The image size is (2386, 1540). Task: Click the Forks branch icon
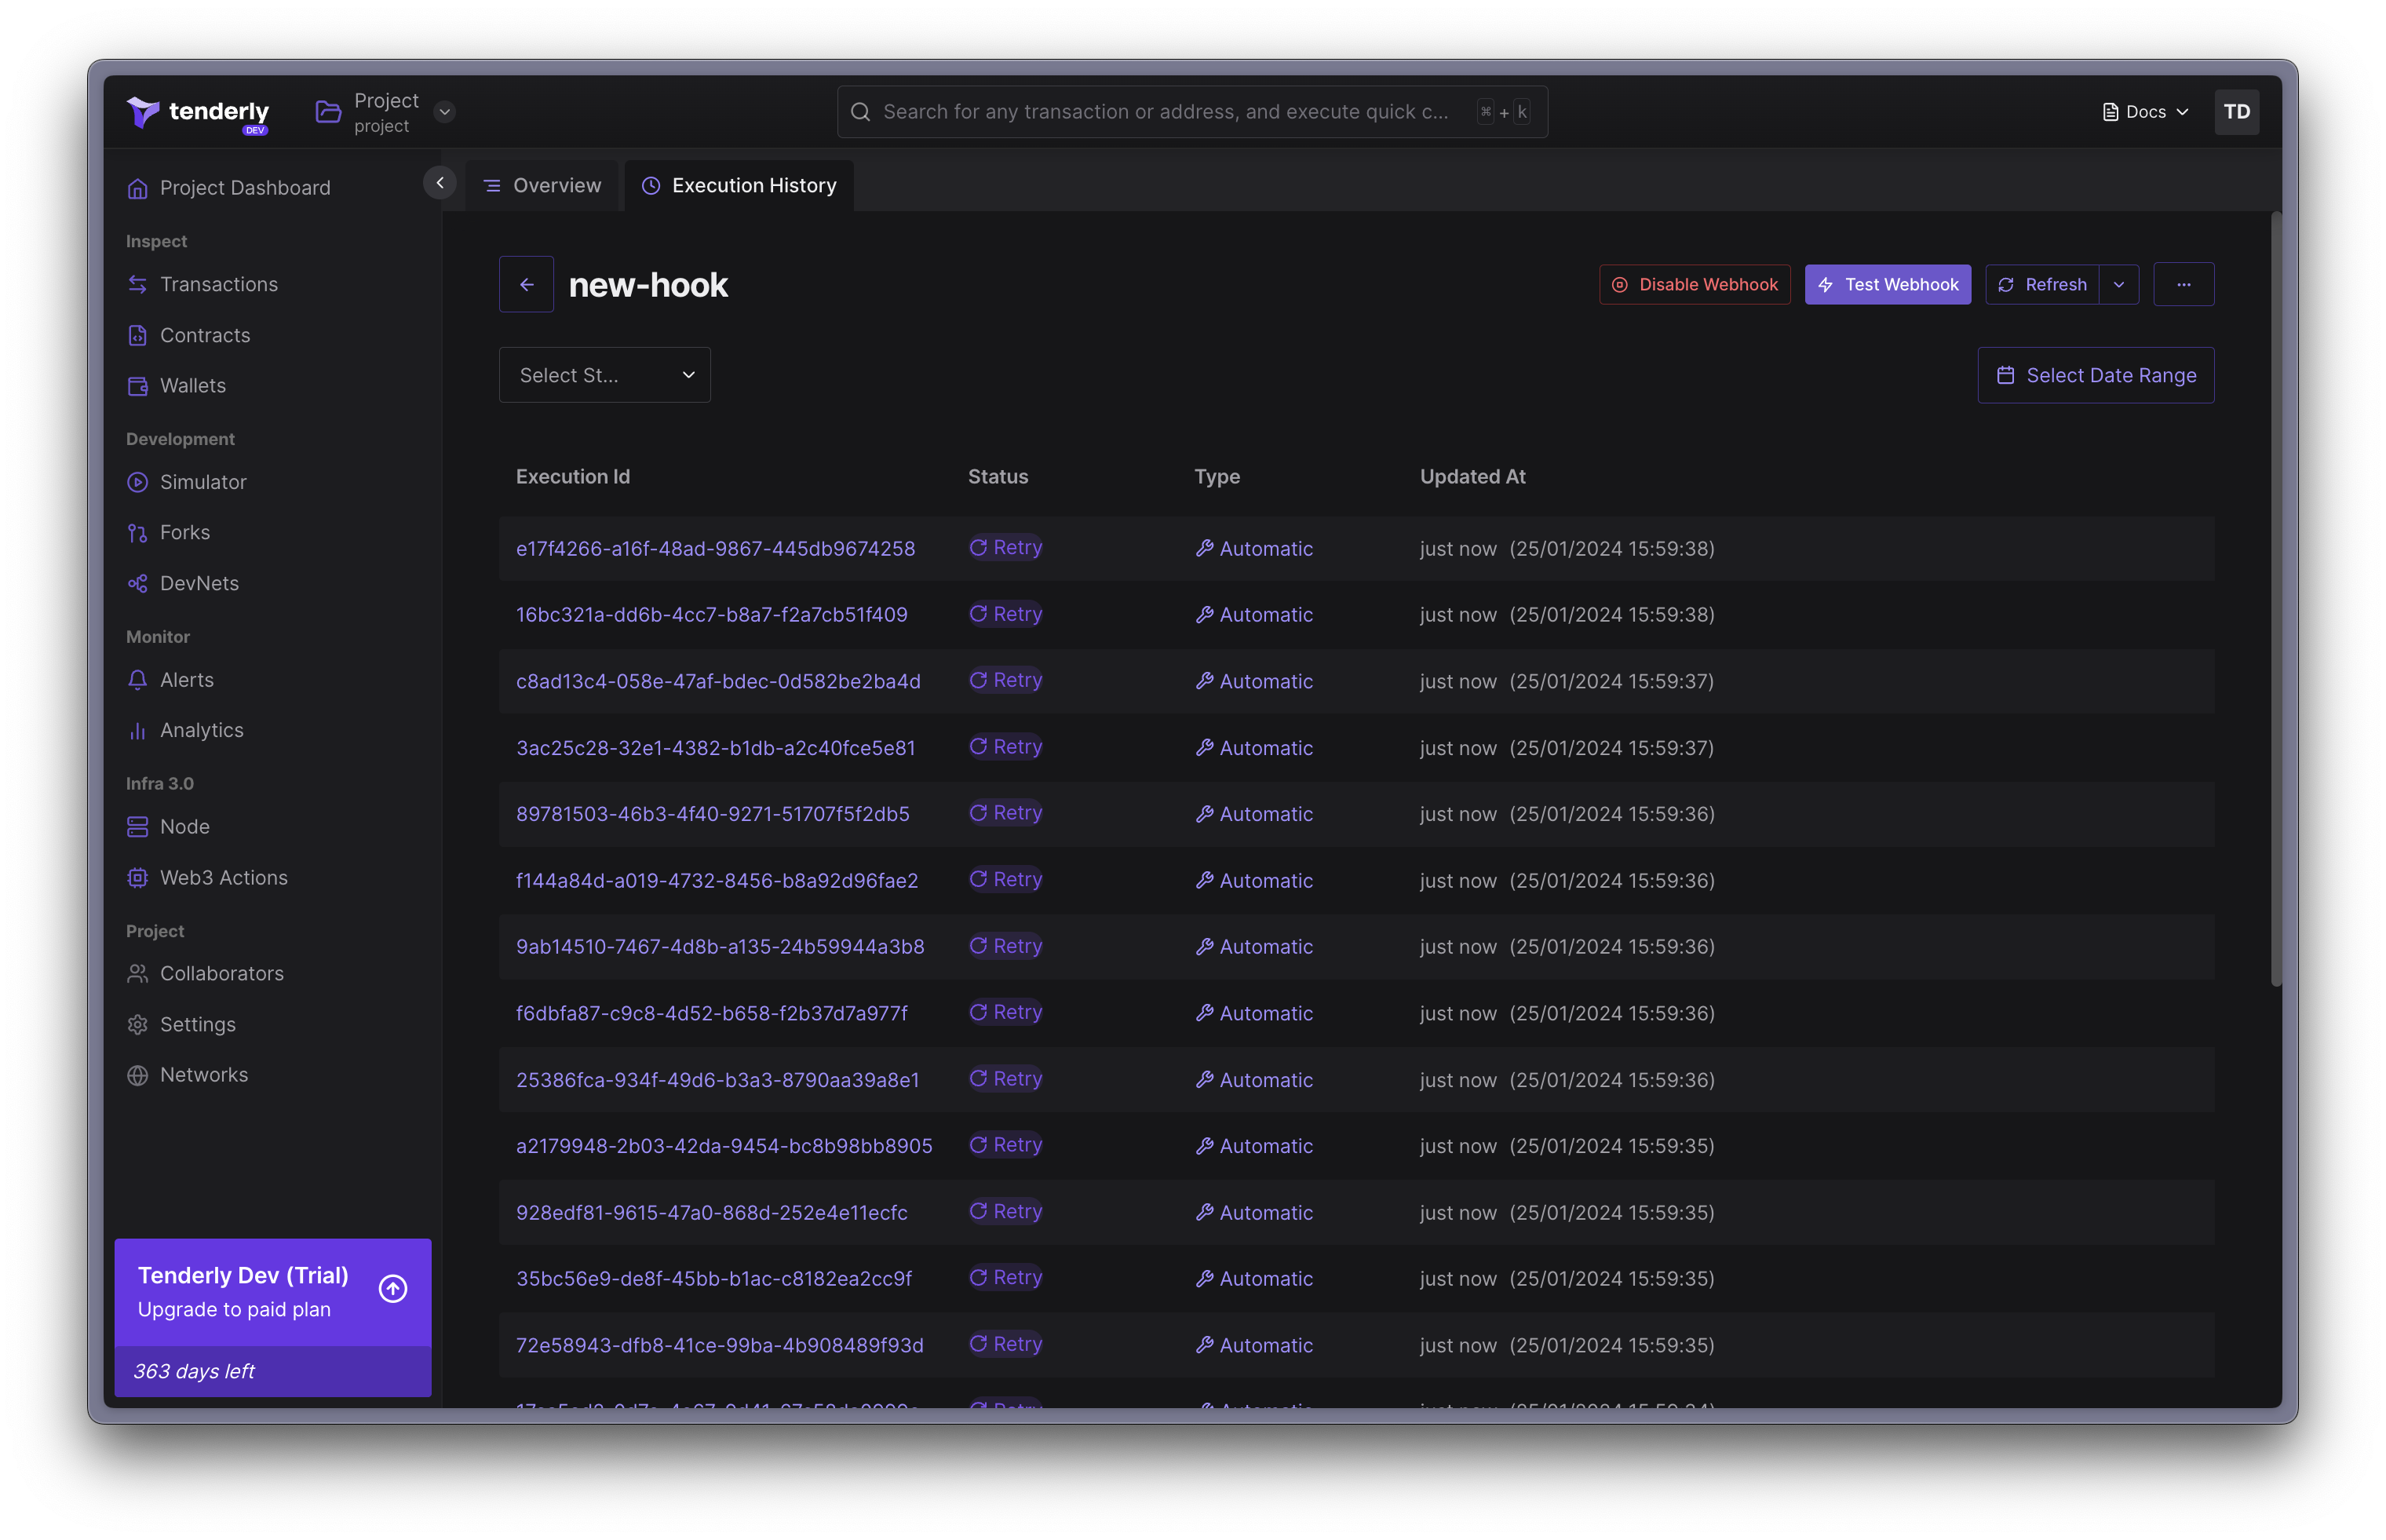coord(138,533)
